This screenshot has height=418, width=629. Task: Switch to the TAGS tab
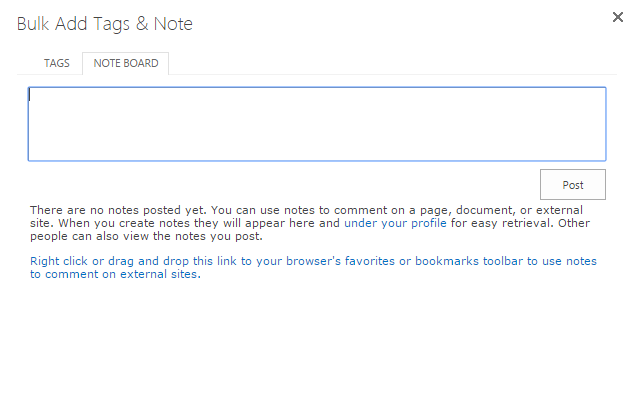(57, 63)
